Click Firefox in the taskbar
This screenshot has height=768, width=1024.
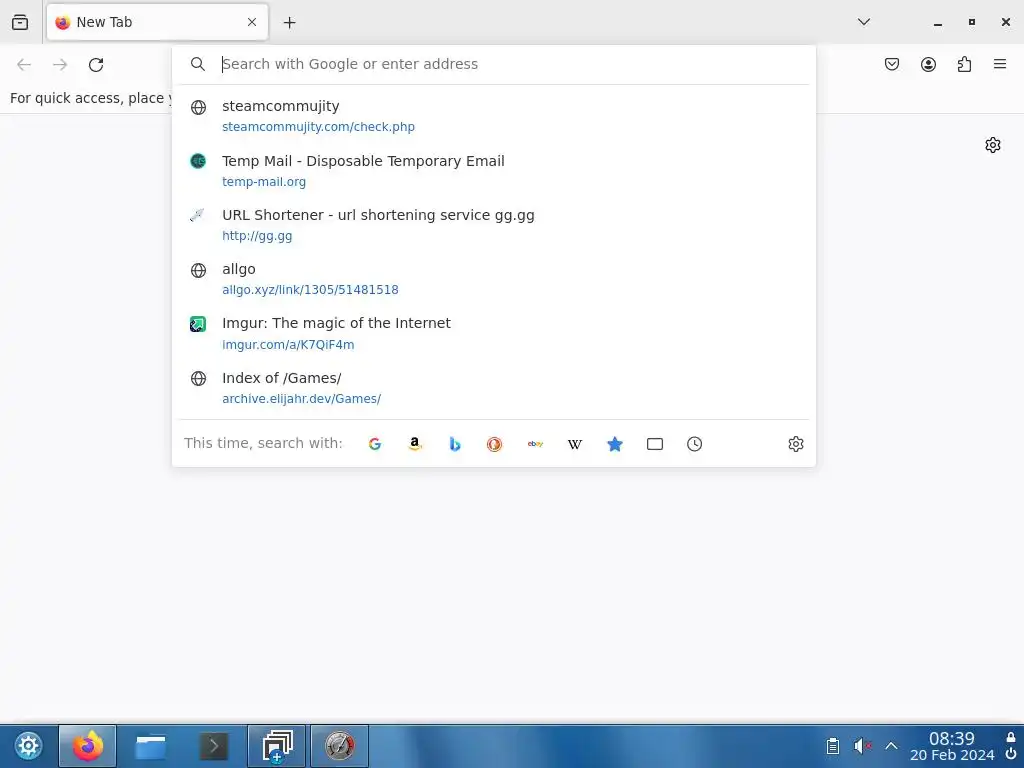[x=88, y=746]
